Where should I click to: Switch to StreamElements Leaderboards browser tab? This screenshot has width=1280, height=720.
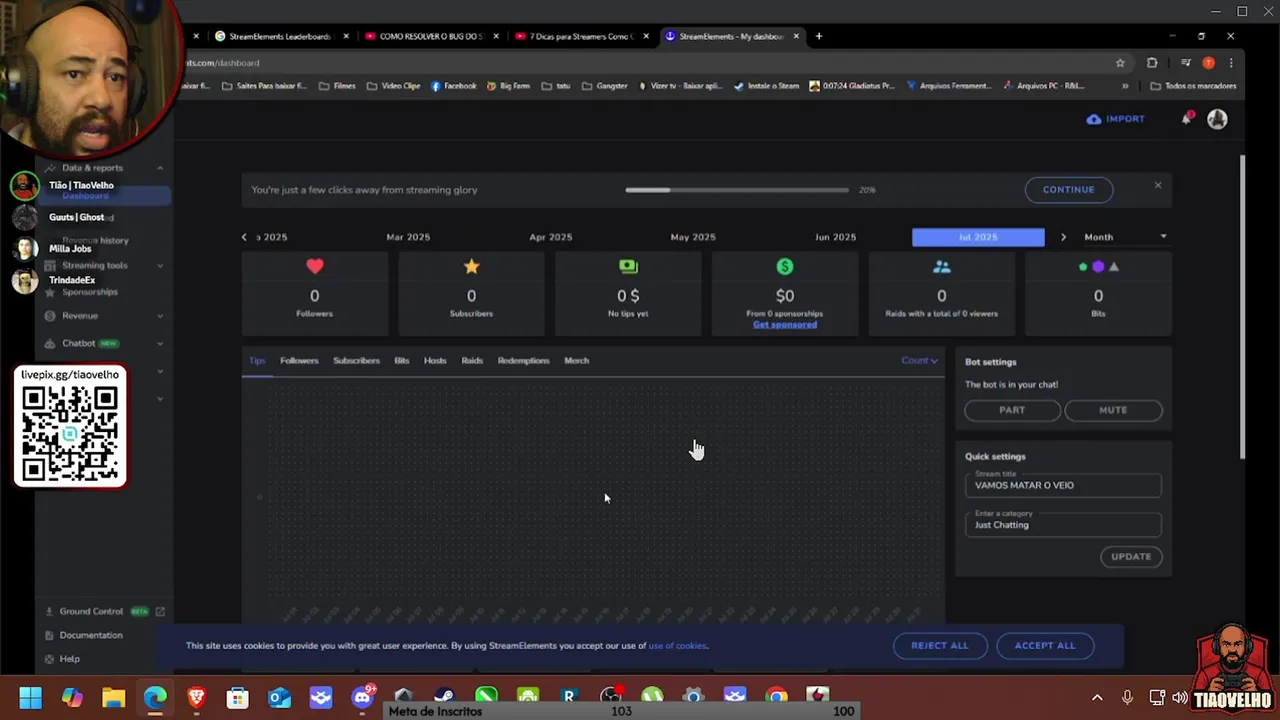pos(280,36)
